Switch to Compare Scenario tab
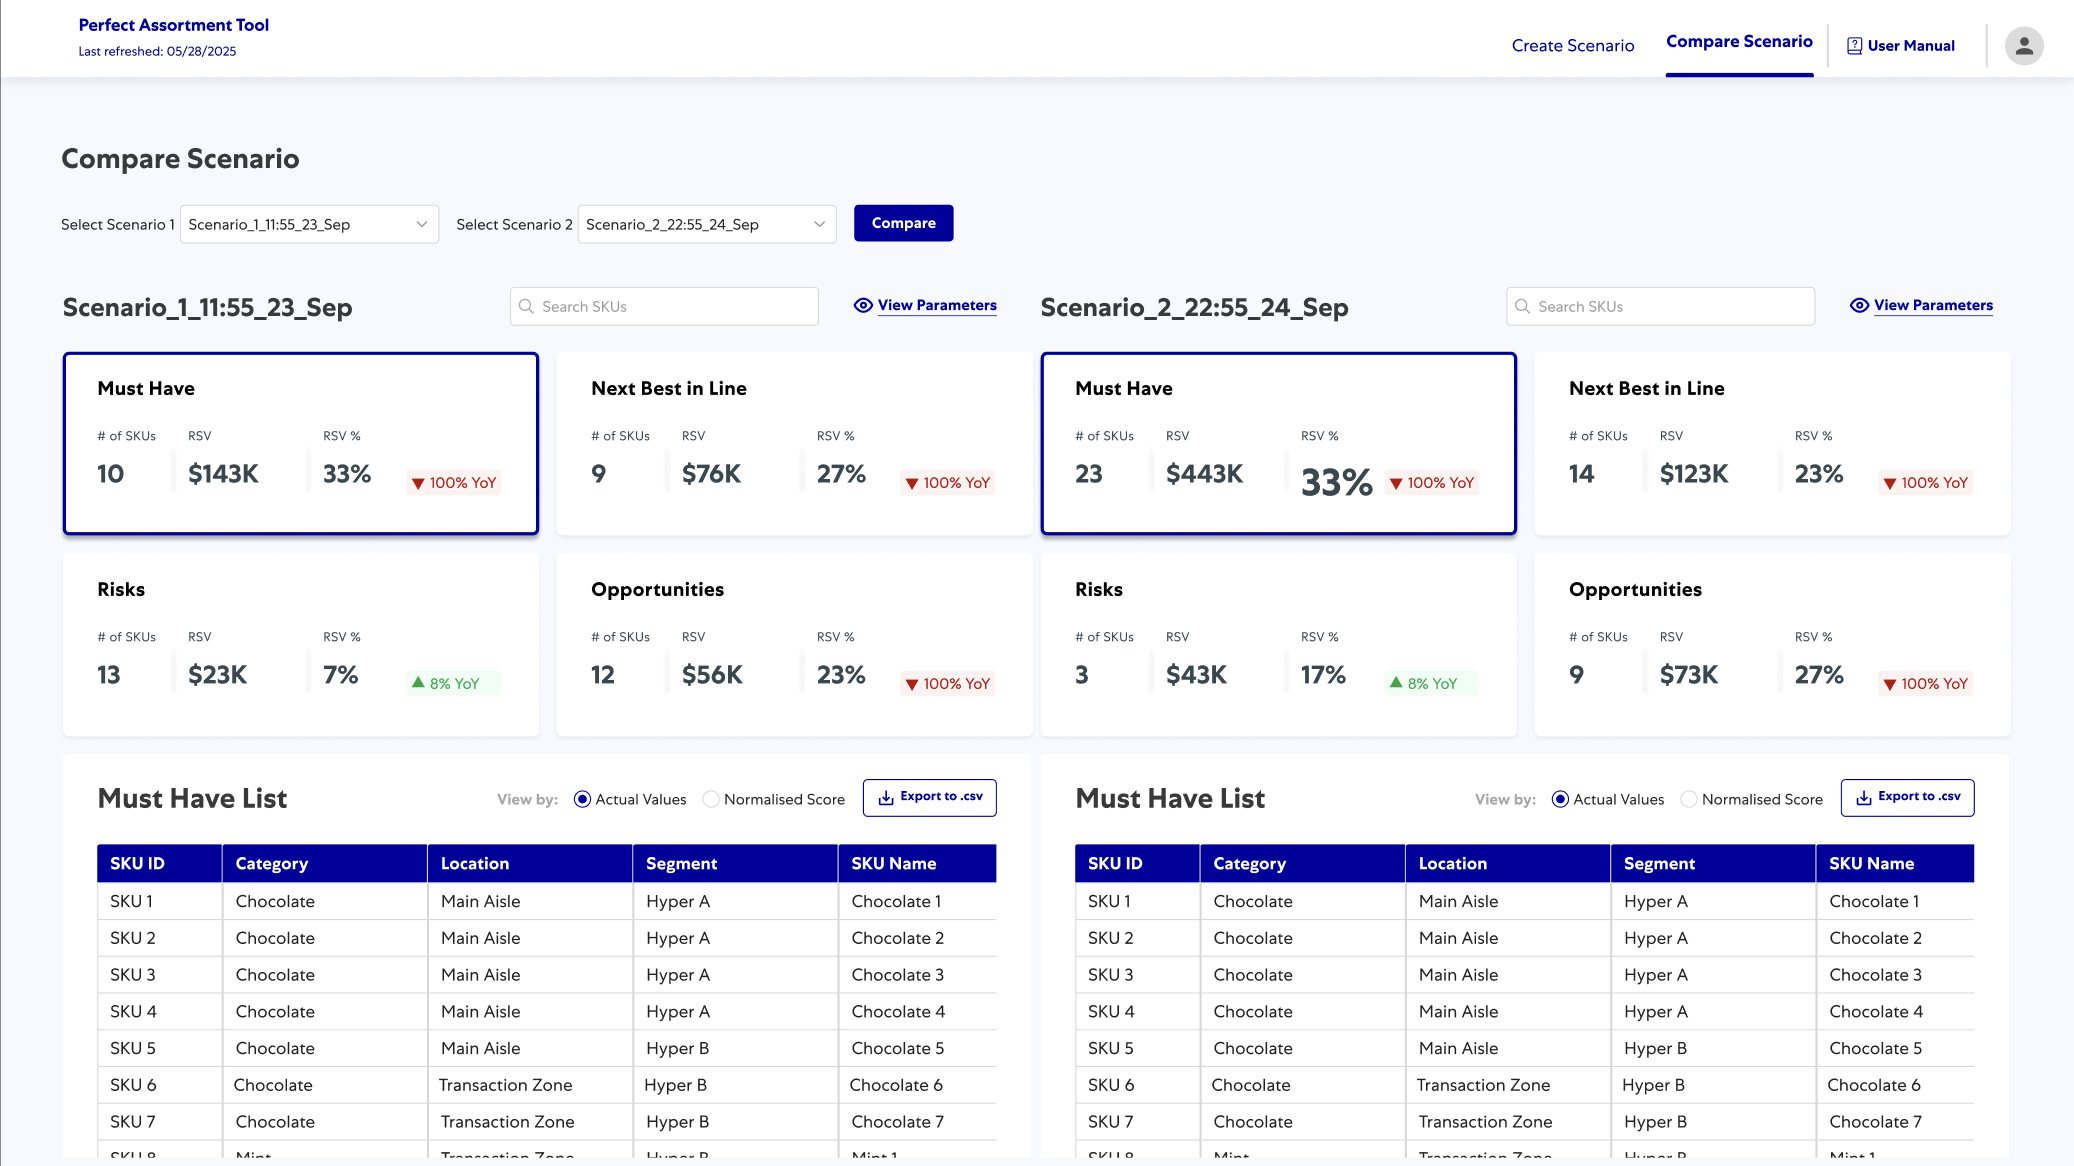Viewport: 2074px width, 1166px height. coord(1739,42)
